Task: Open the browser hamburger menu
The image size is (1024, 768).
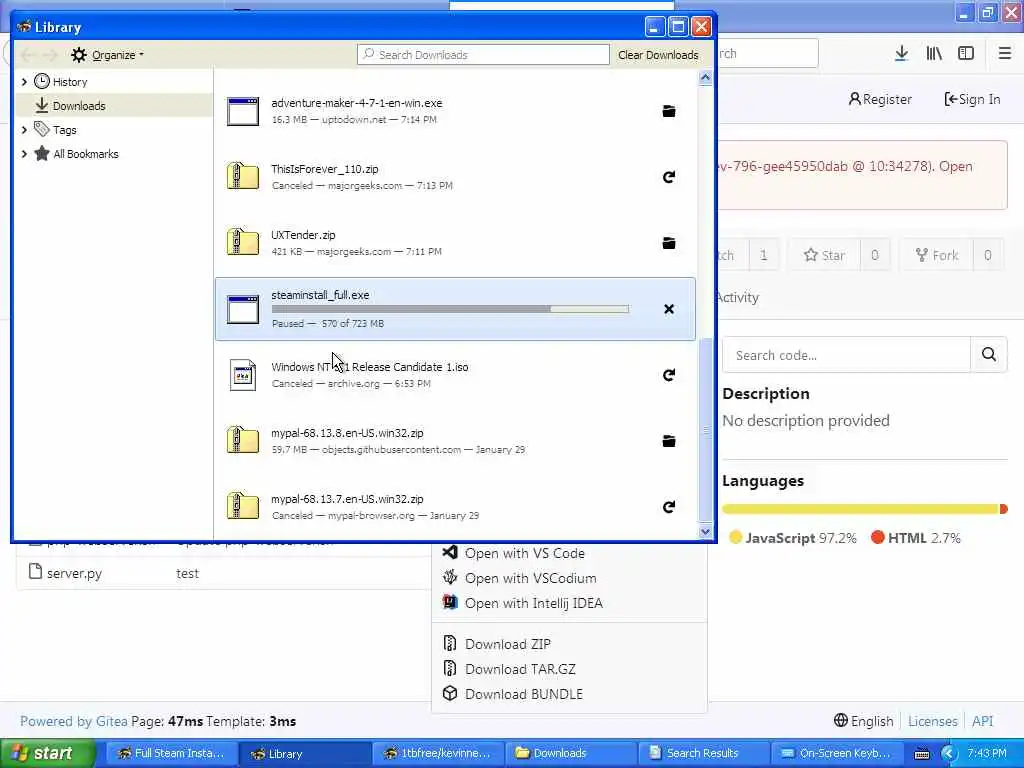Action: click(x=1004, y=54)
